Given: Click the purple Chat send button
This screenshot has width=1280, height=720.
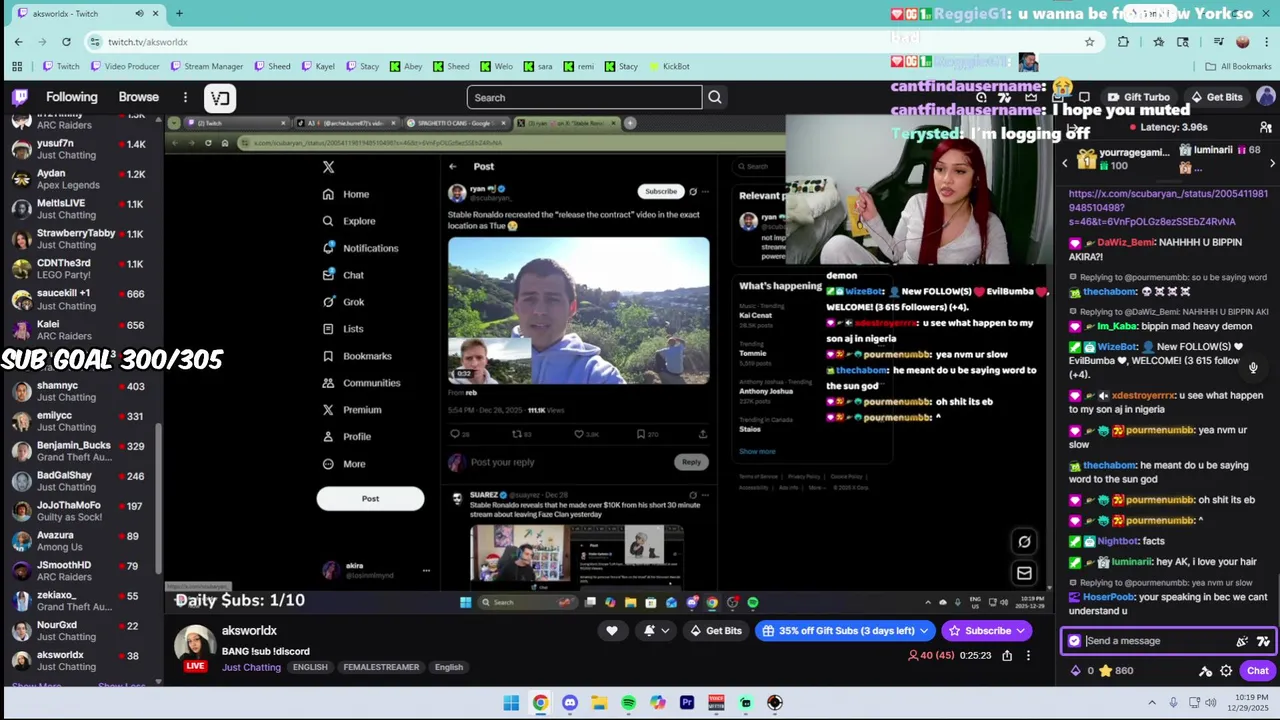Looking at the screenshot, I should coord(1257,671).
